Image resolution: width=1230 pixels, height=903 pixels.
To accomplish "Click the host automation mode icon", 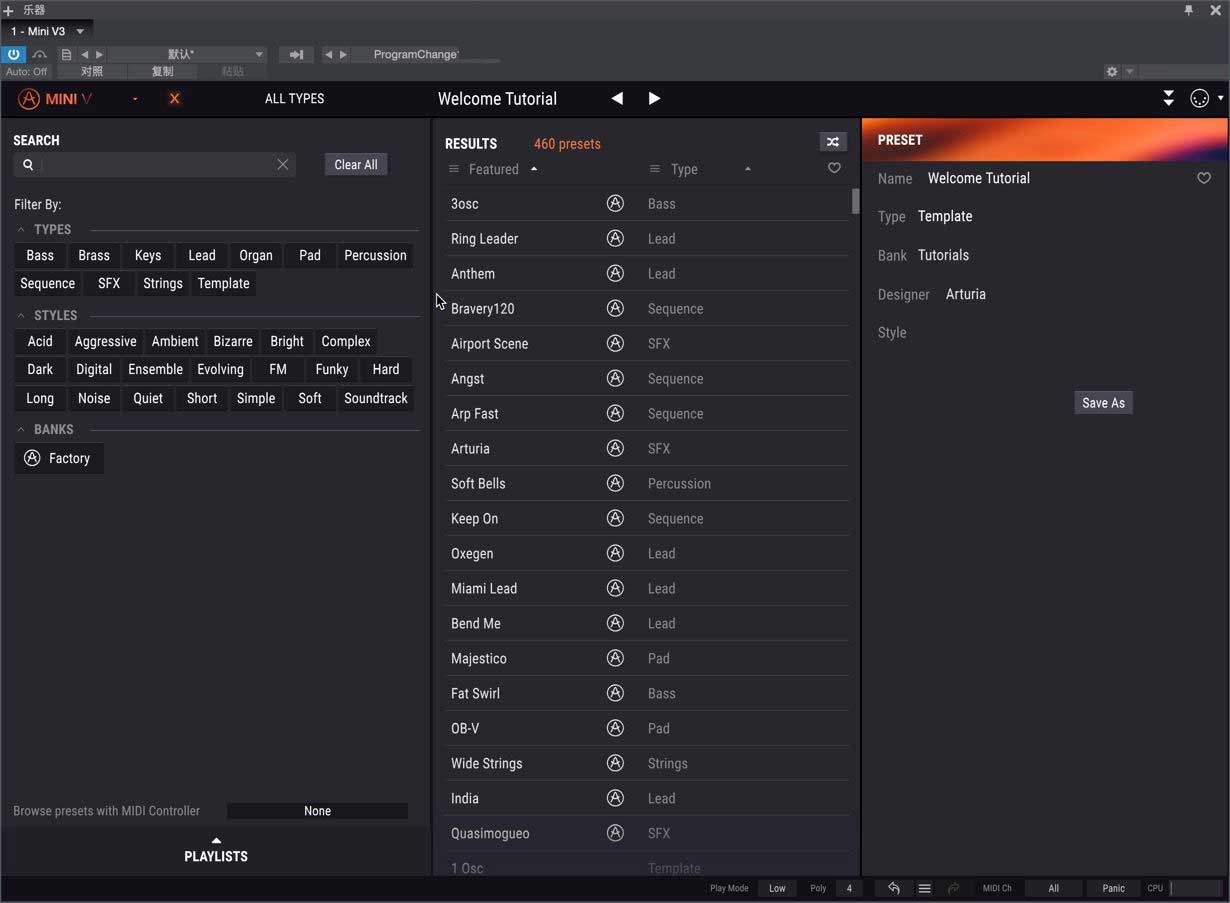I will pyautogui.click(x=39, y=55).
